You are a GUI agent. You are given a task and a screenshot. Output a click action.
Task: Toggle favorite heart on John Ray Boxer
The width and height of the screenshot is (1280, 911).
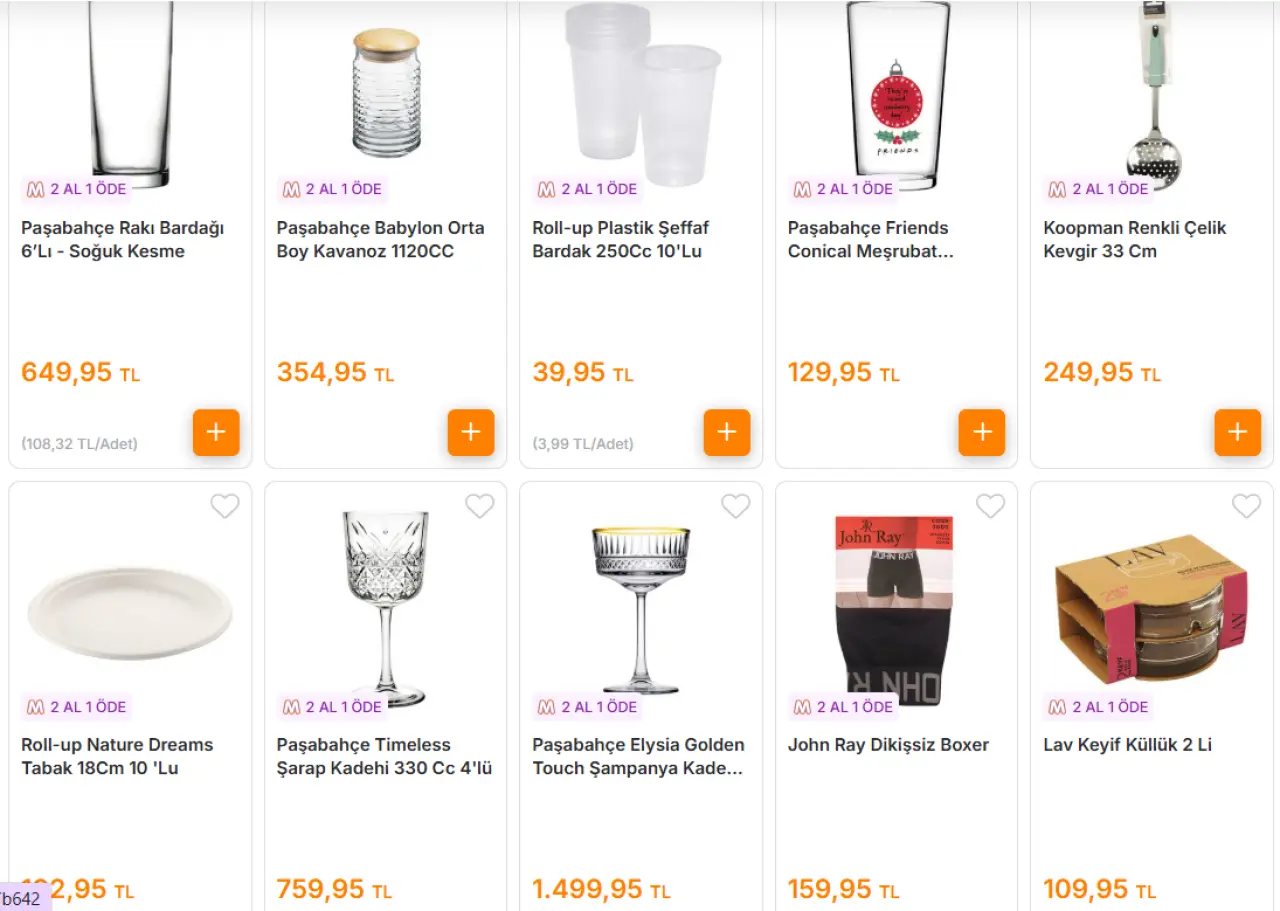[991, 507]
